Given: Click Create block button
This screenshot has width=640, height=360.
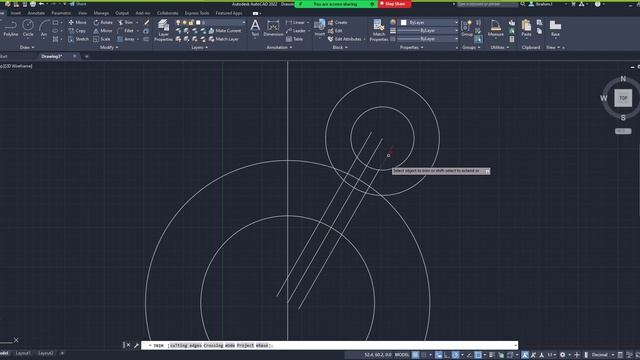Looking at the screenshot, I should 338,22.
